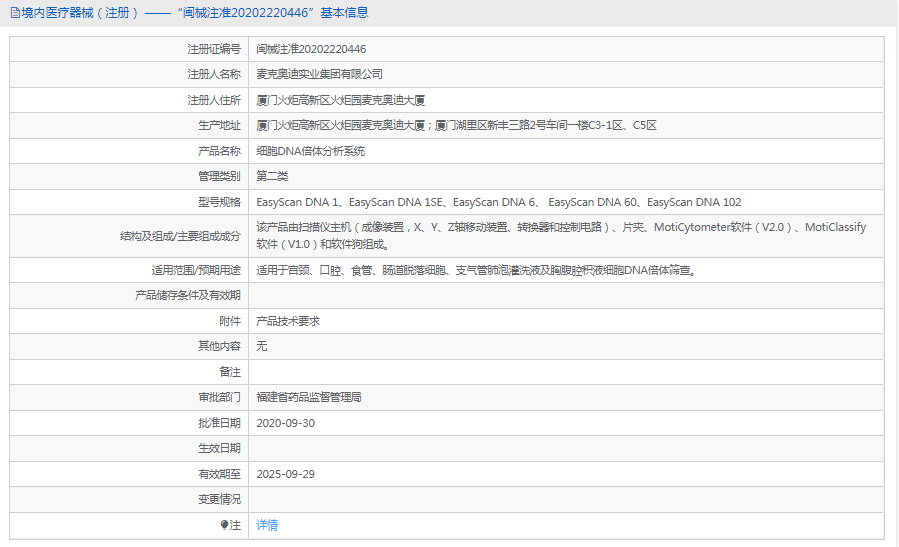Select product name 细胞DNA倍体分析系统
This screenshot has width=899, height=547.
(x=311, y=151)
